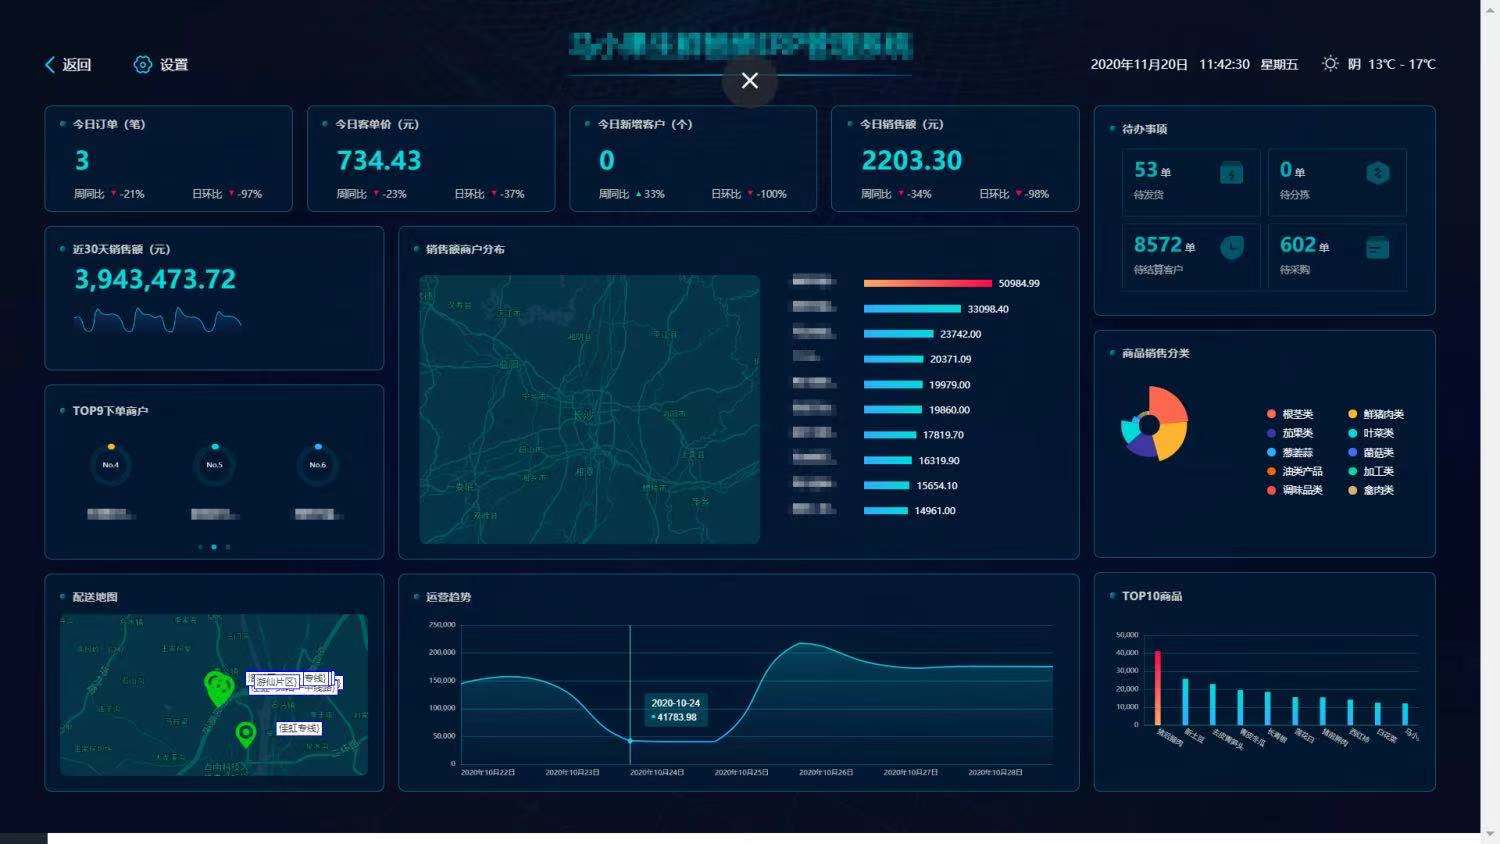Screen dimensions: 1500x844
Task: Go to first TOP9 carousel page dot
Action: [200, 547]
